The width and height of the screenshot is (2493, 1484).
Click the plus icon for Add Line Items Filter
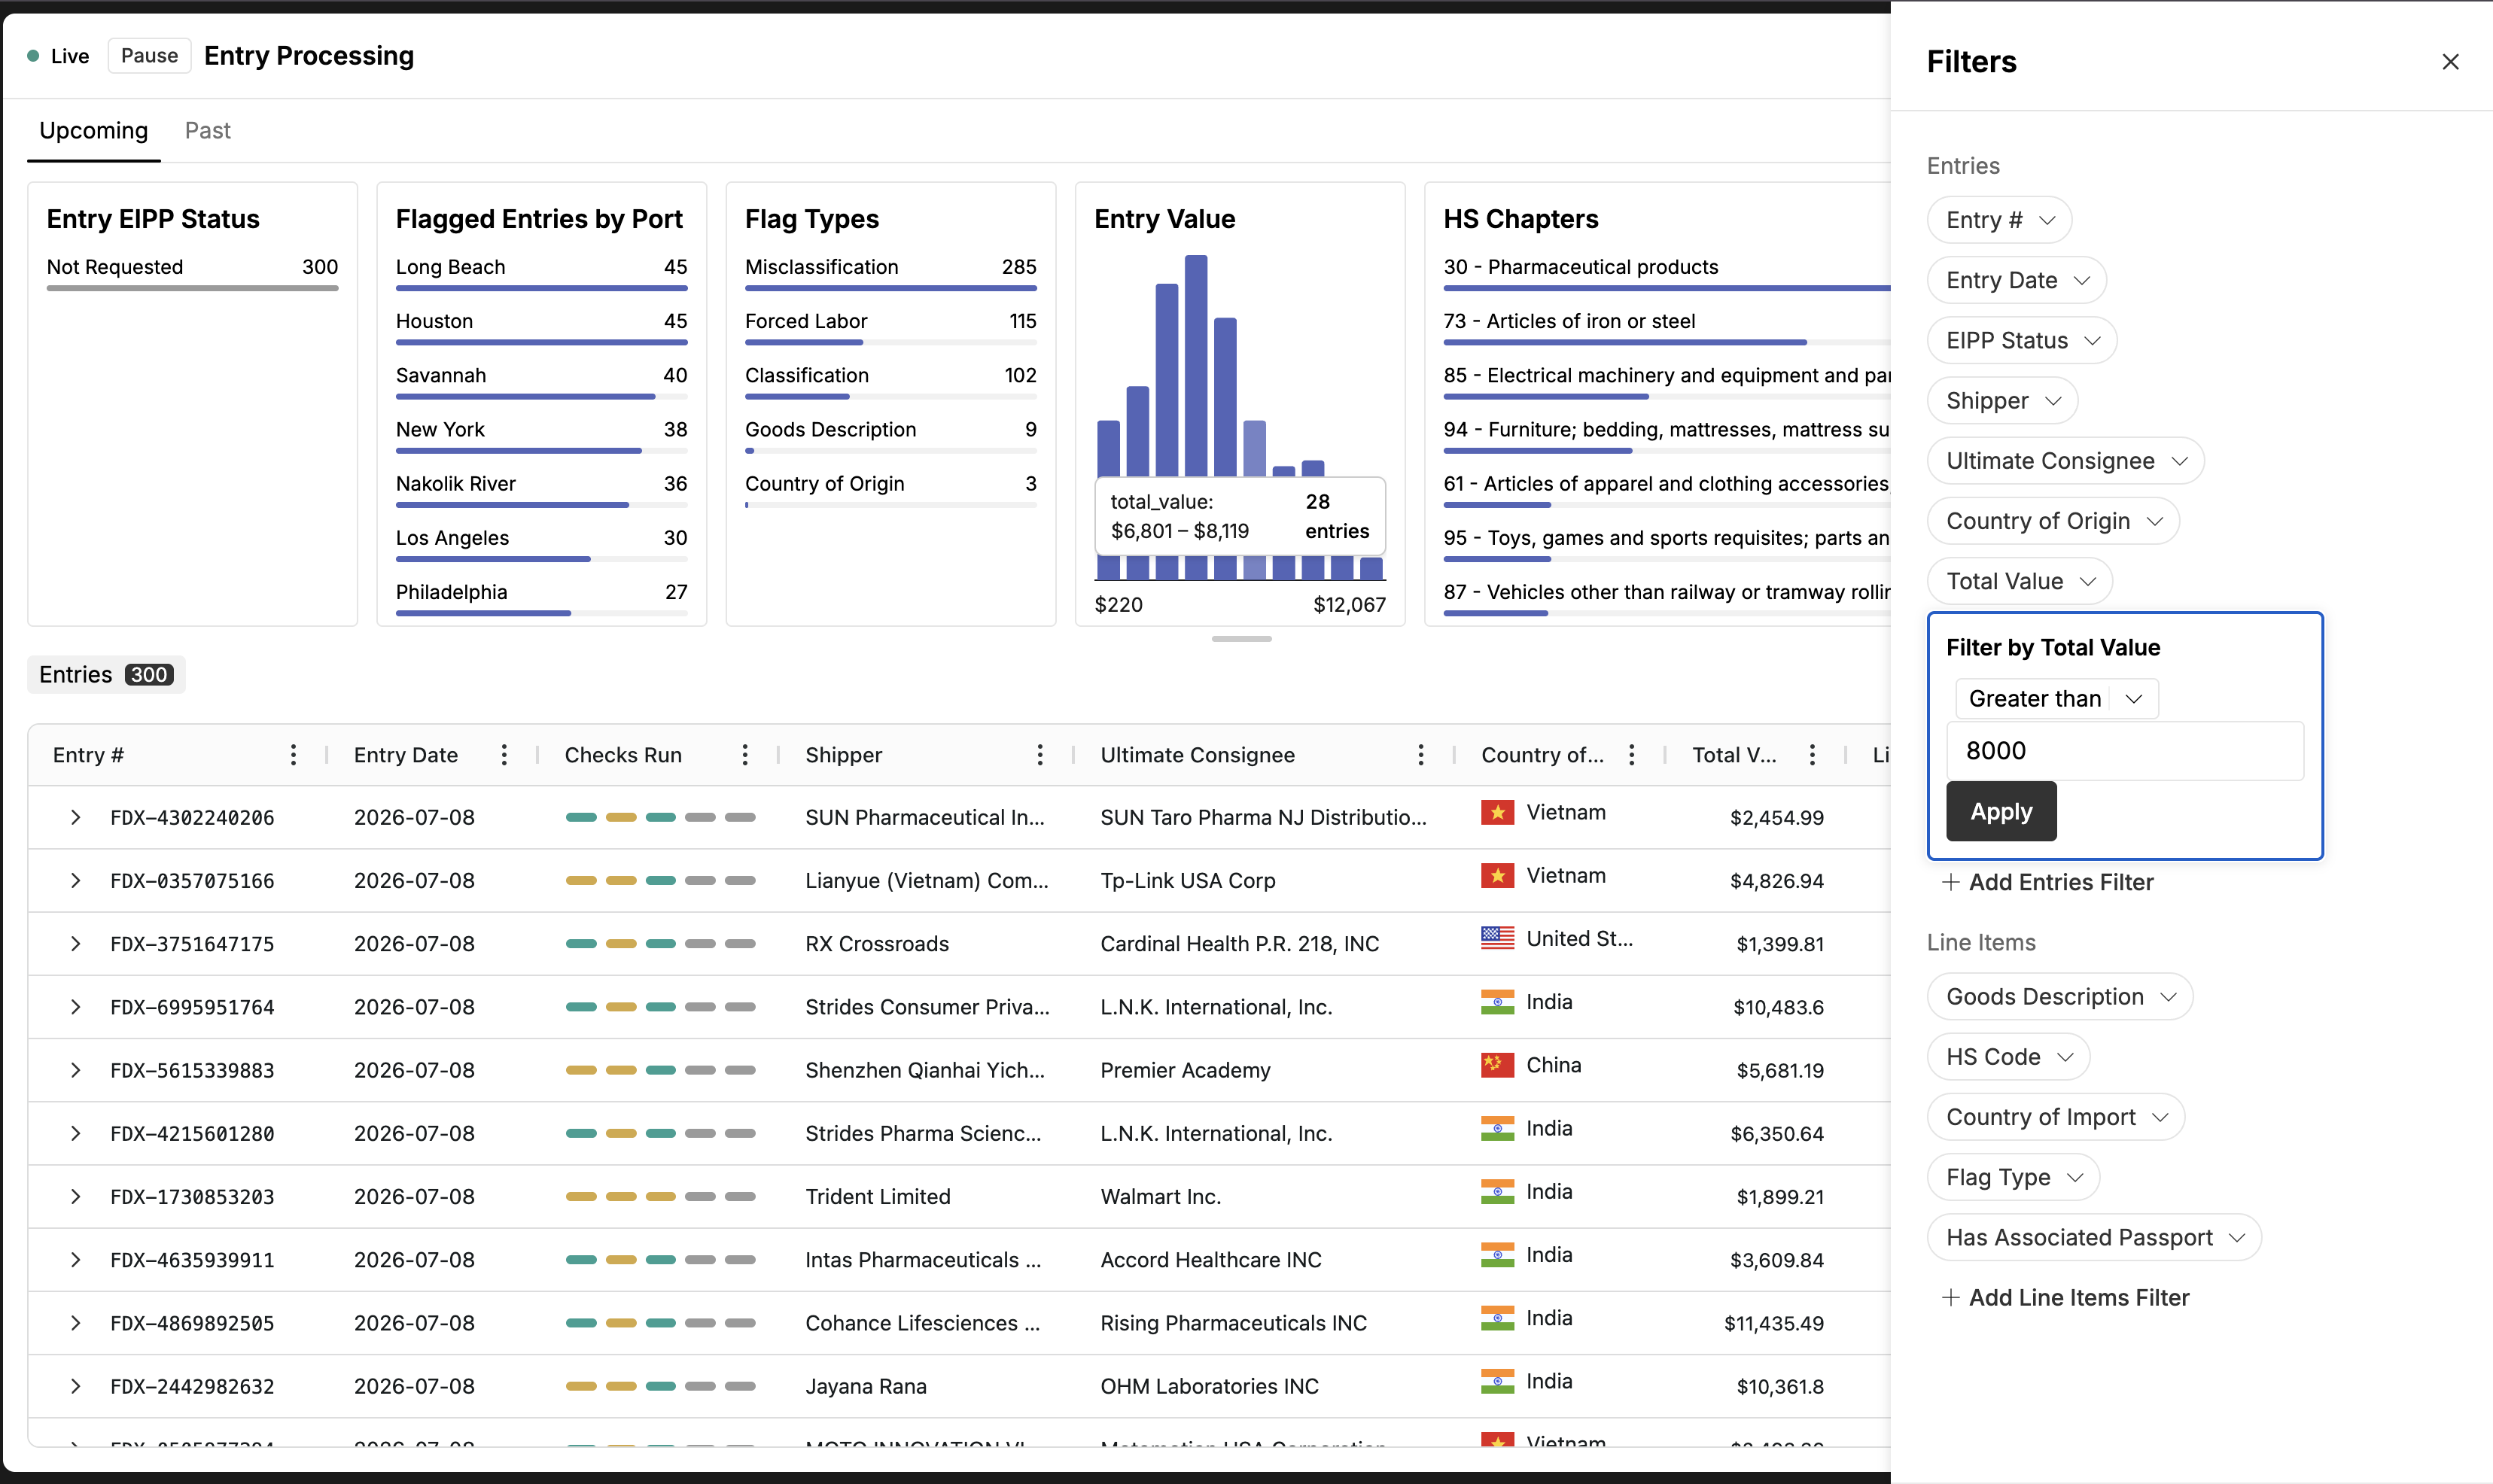(x=1950, y=1297)
